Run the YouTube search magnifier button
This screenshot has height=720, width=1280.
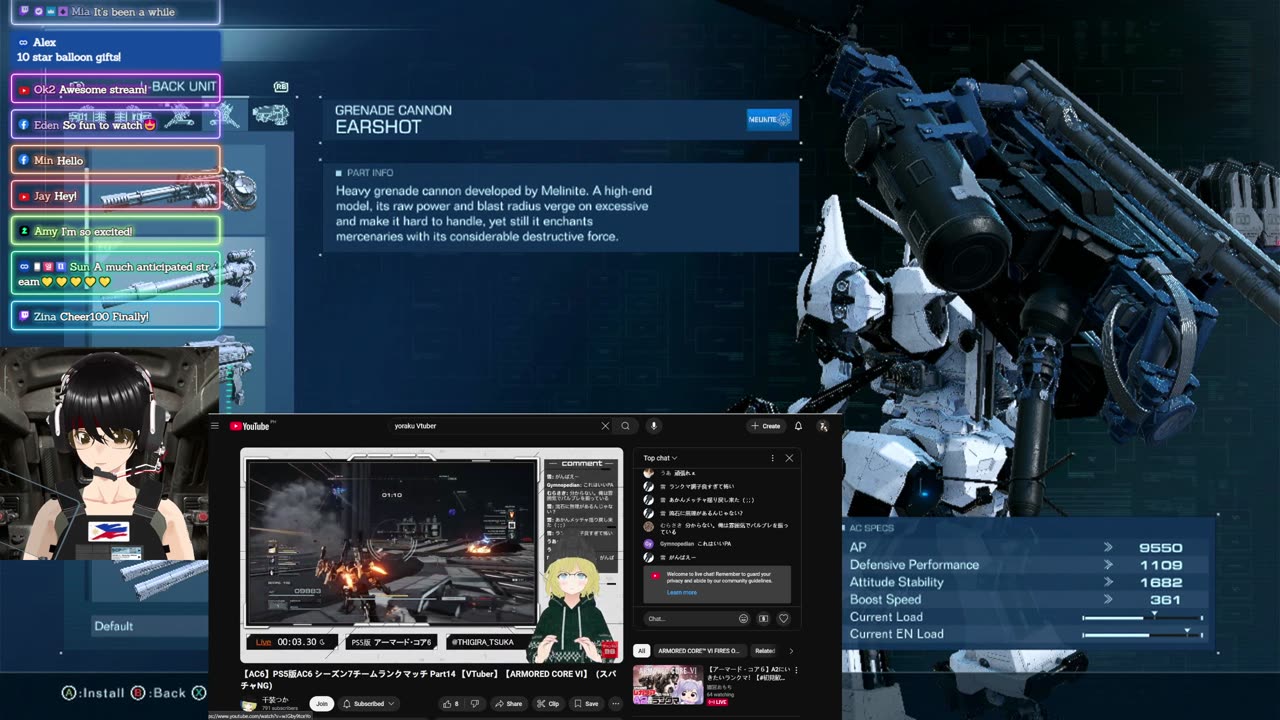626,426
